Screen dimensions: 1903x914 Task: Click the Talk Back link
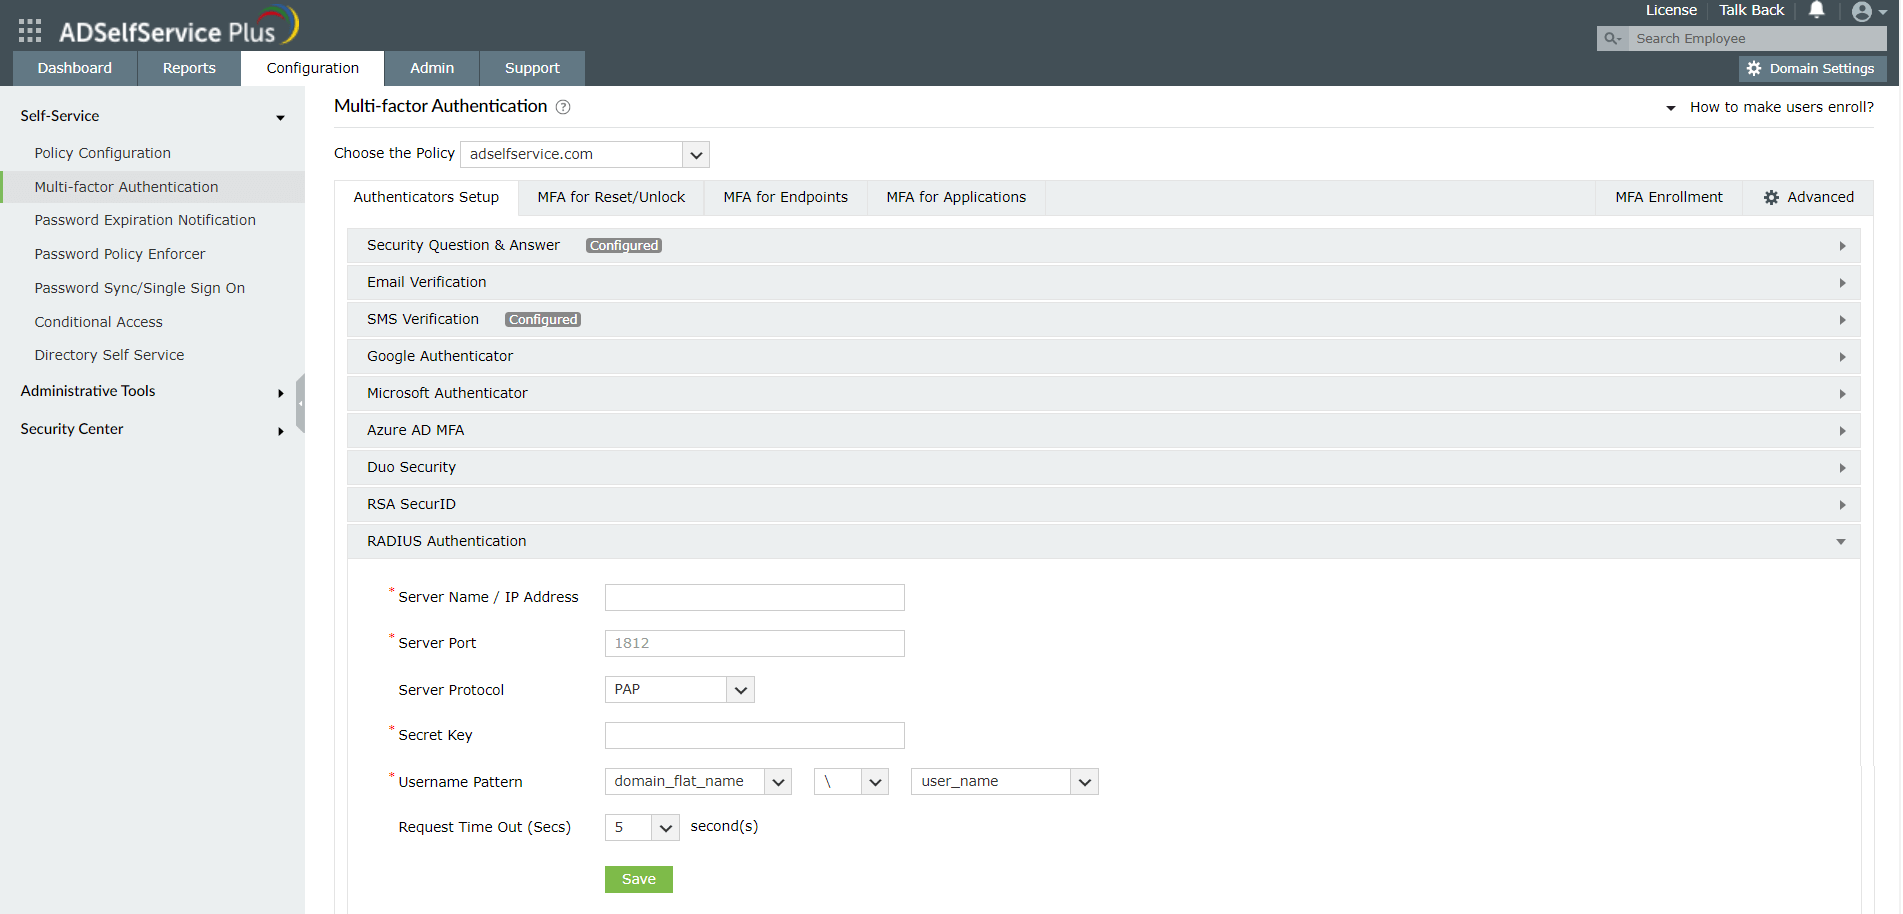1751,10
